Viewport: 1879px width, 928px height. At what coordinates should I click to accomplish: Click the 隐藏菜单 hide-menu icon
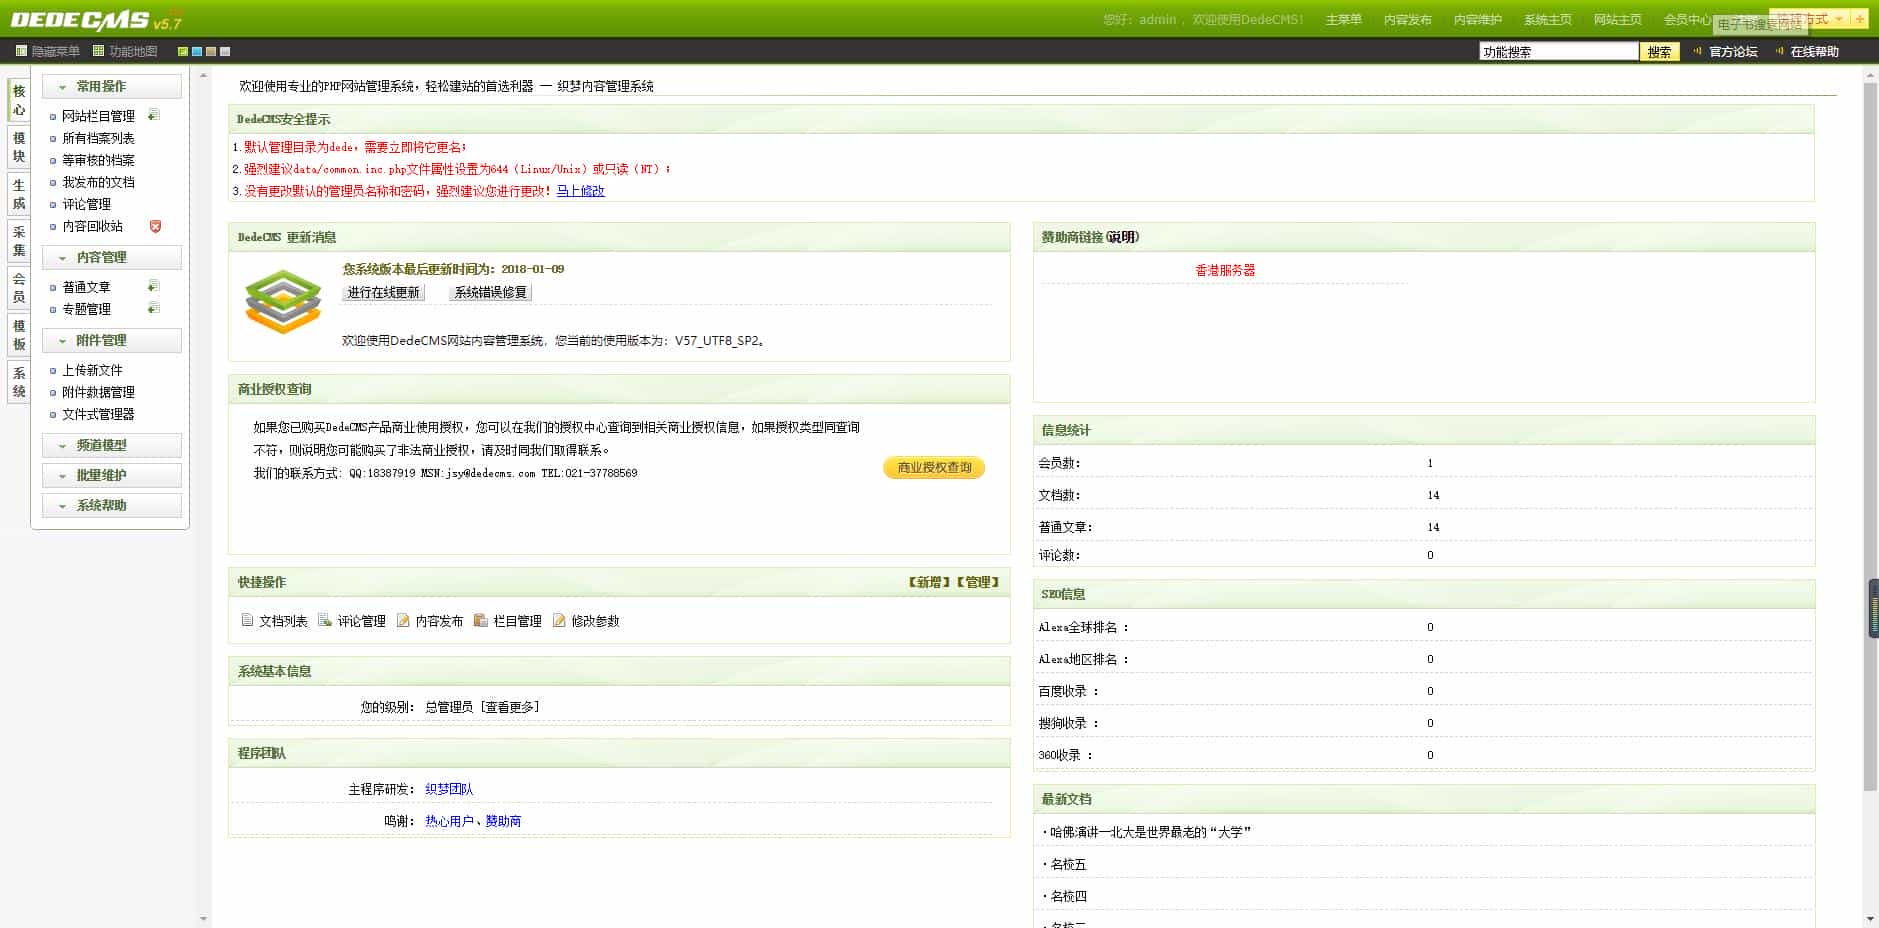click(x=21, y=51)
